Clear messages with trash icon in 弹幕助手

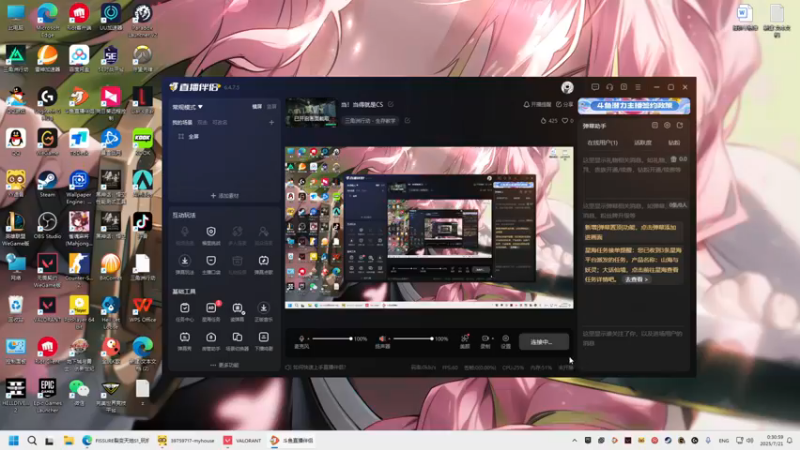673,159
